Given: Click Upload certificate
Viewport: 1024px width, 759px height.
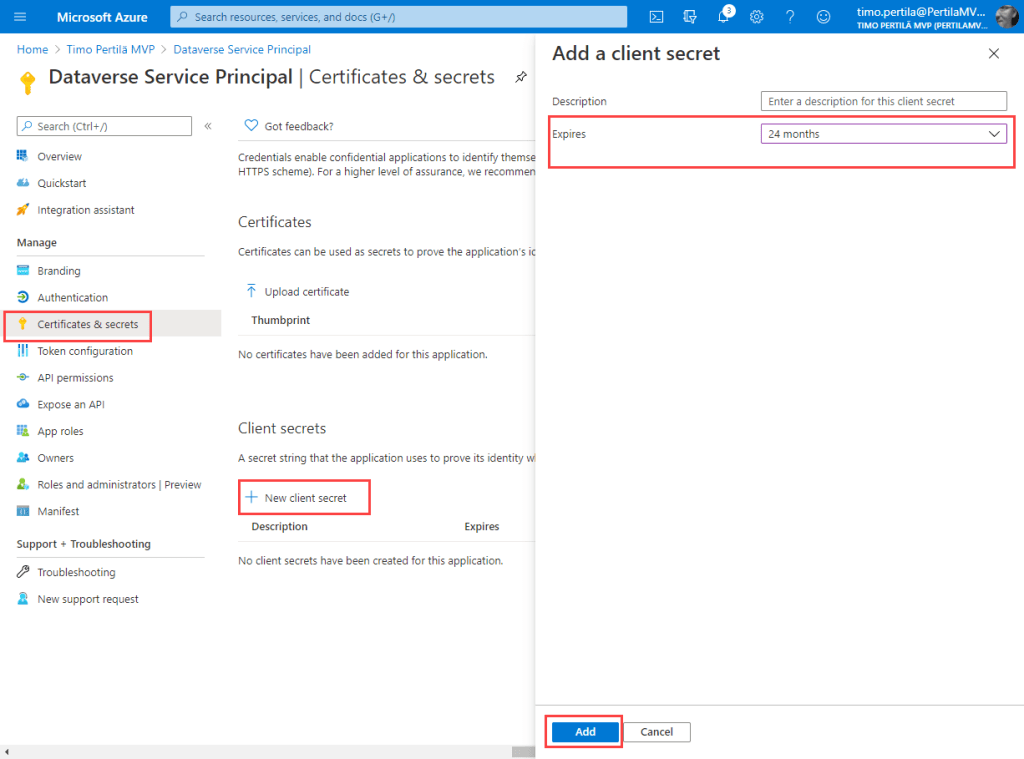Looking at the screenshot, I should pyautogui.click(x=306, y=292).
